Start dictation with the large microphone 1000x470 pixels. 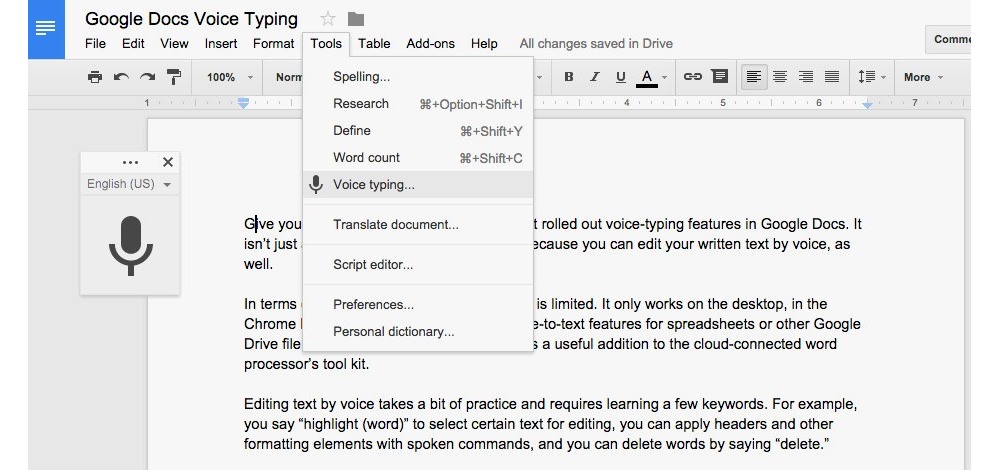pos(130,244)
